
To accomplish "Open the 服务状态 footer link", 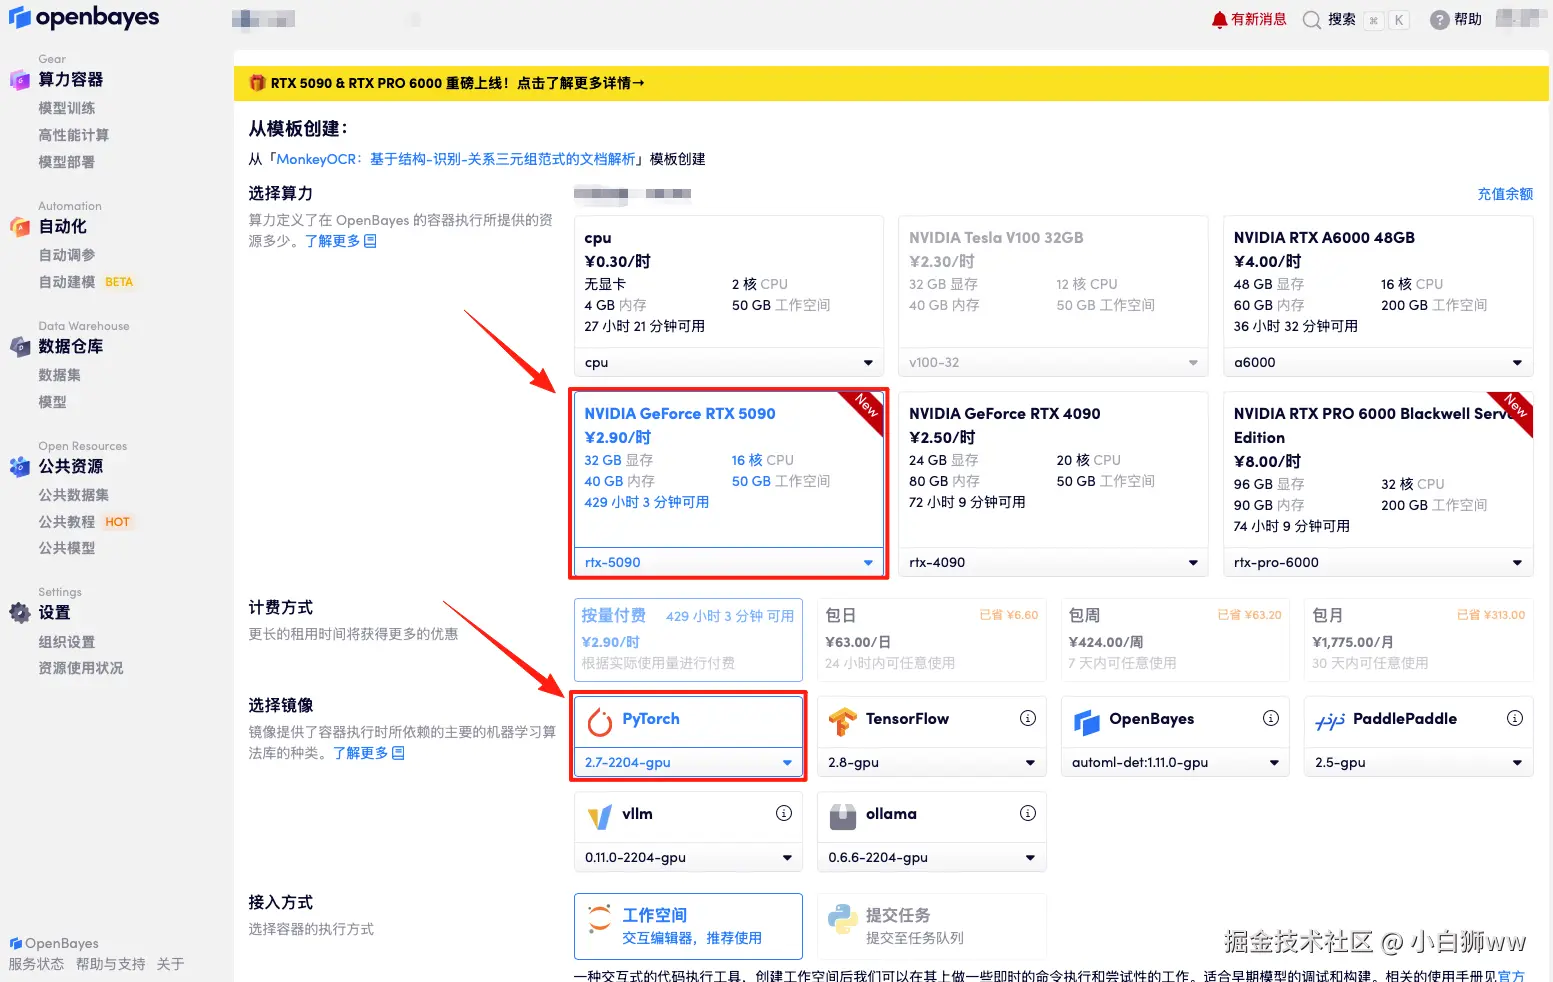I will tap(36, 964).
